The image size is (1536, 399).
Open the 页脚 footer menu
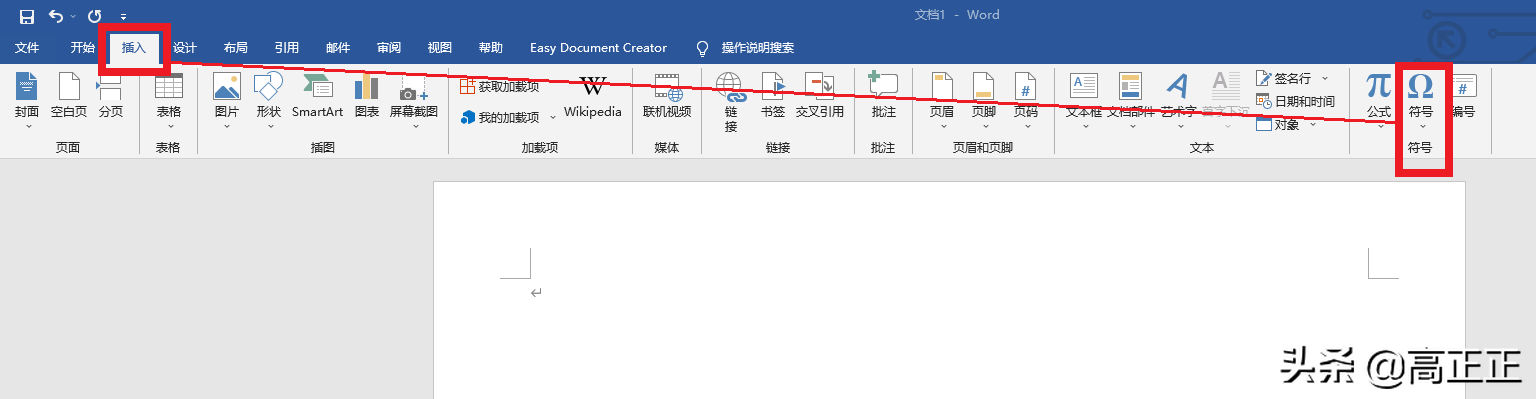(x=984, y=100)
